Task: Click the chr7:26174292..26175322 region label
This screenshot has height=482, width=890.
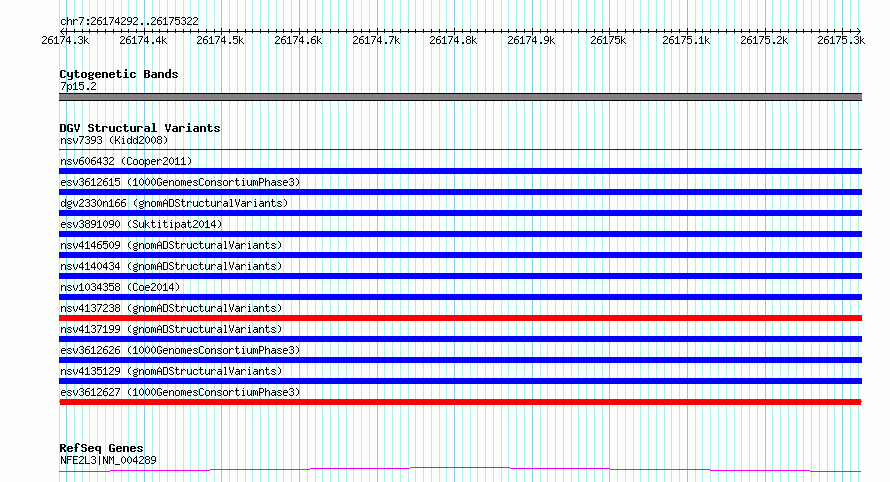Action: point(129,22)
